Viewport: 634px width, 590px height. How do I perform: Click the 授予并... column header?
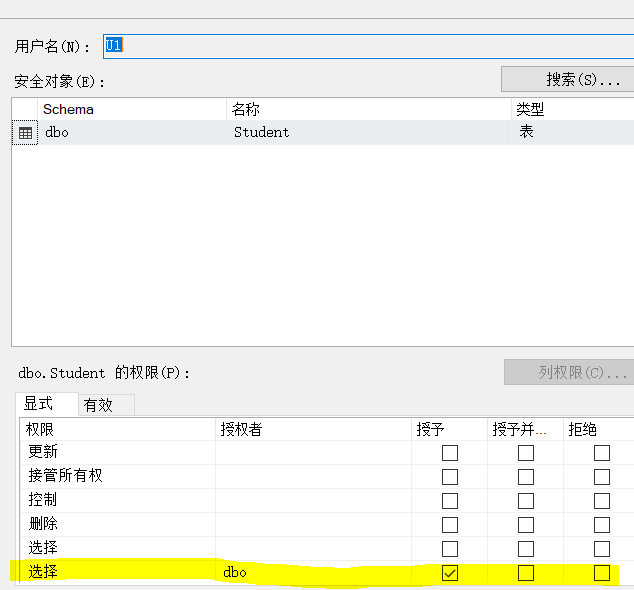pos(525,429)
